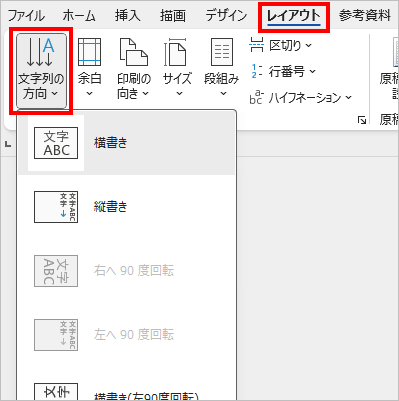The width and height of the screenshot is (399, 401).
Task: Click the サイズ page size icon
Action: pos(175,52)
